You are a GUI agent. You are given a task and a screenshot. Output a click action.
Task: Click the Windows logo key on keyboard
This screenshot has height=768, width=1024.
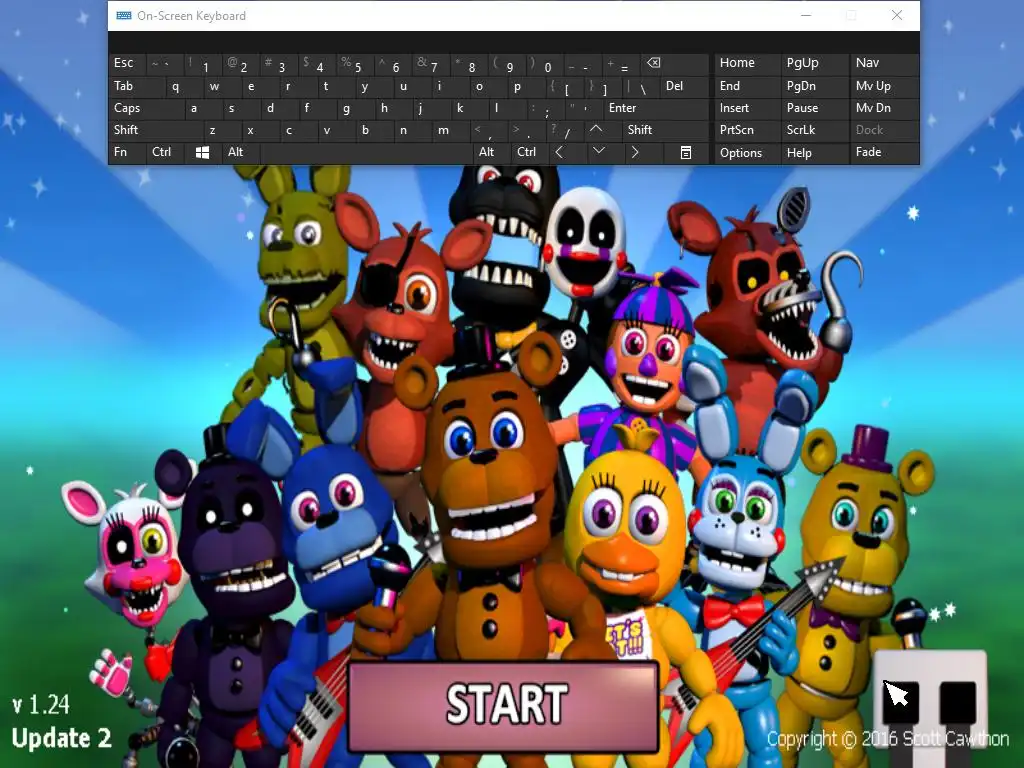tap(202, 152)
